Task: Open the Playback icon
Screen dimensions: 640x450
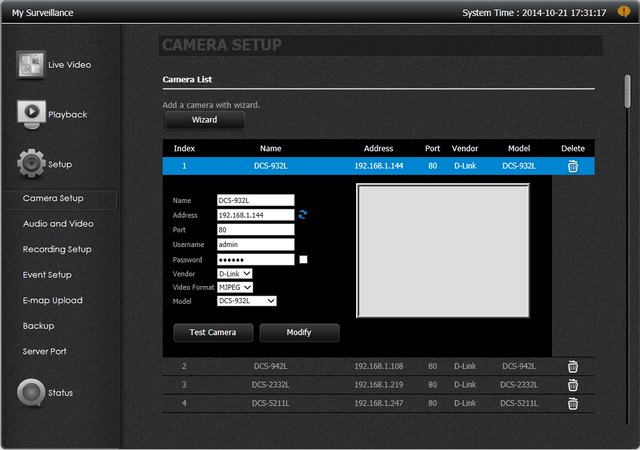Action: (x=31, y=114)
